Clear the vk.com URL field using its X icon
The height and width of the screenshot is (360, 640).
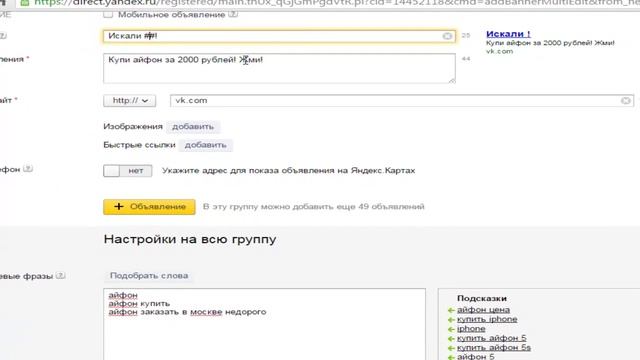point(626,100)
